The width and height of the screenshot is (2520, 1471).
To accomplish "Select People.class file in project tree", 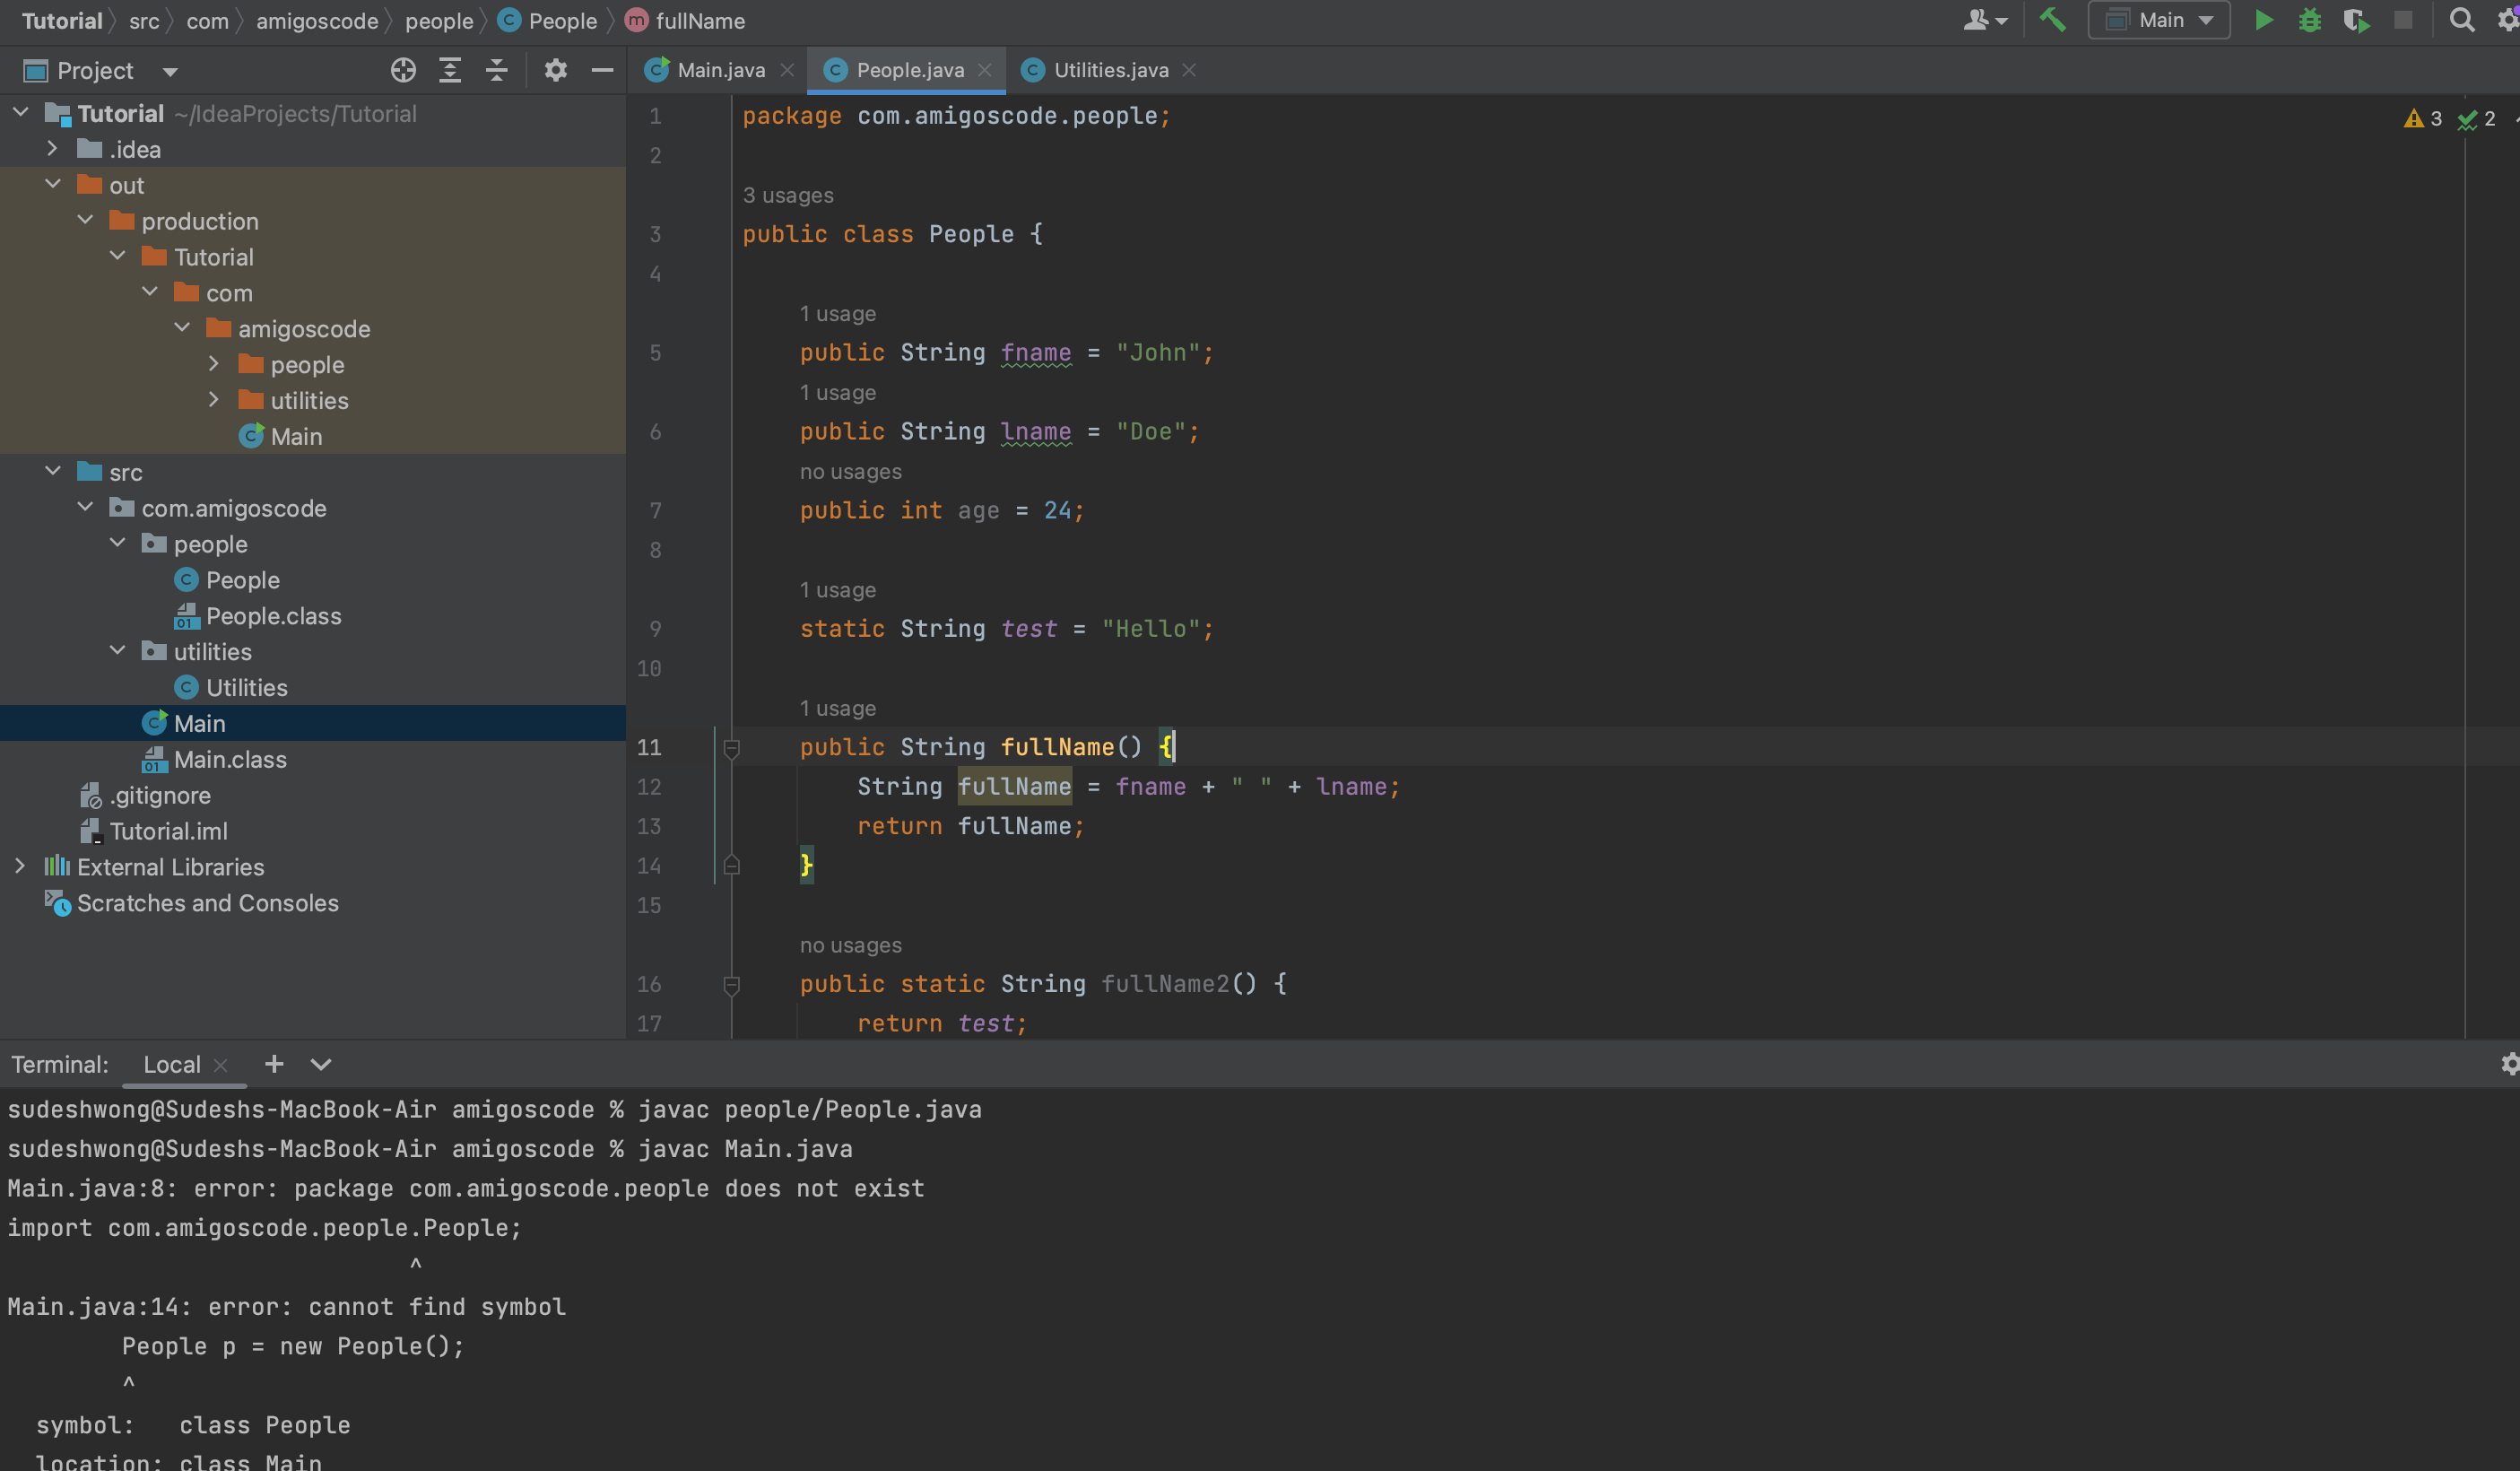I will coord(273,616).
